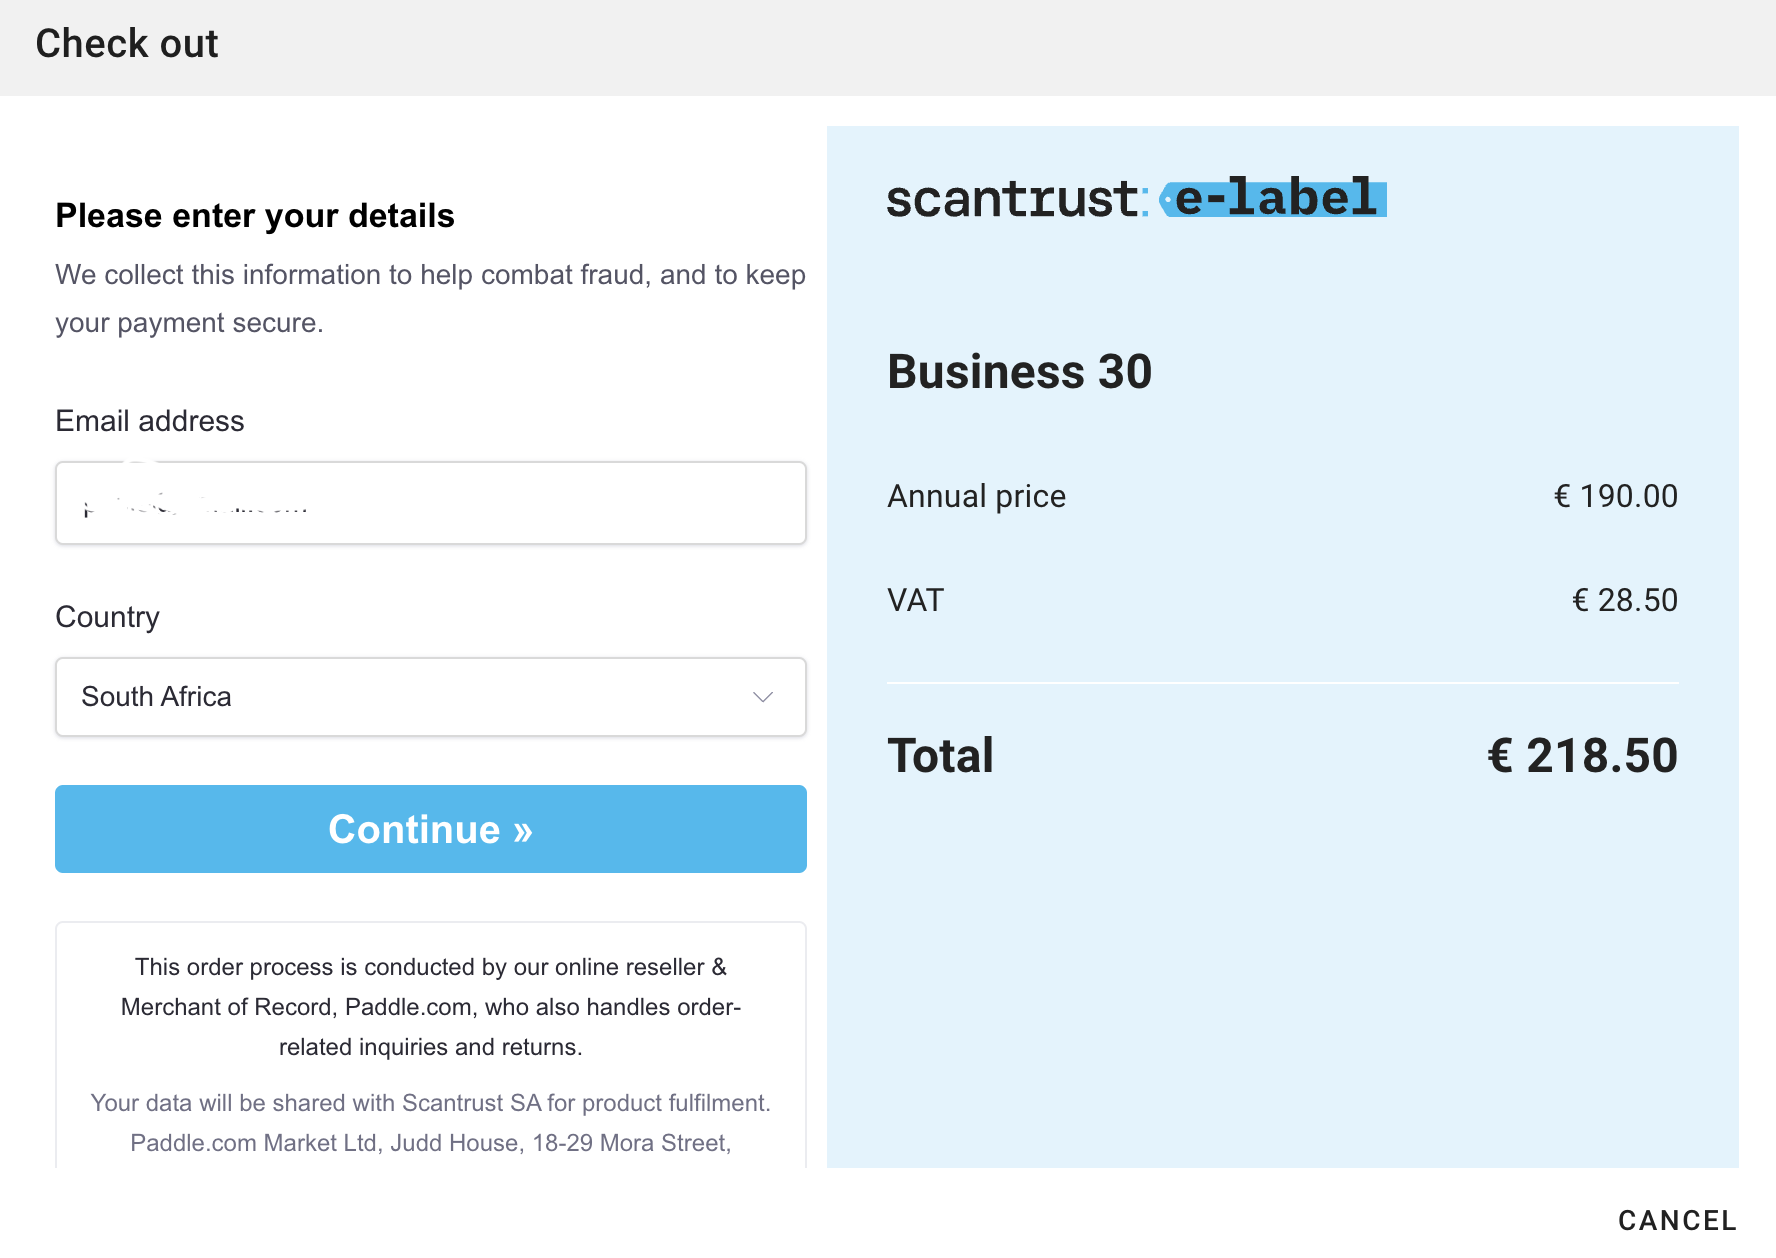This screenshot has height=1258, width=1776.
Task: Click the Continue button
Action: (430, 829)
